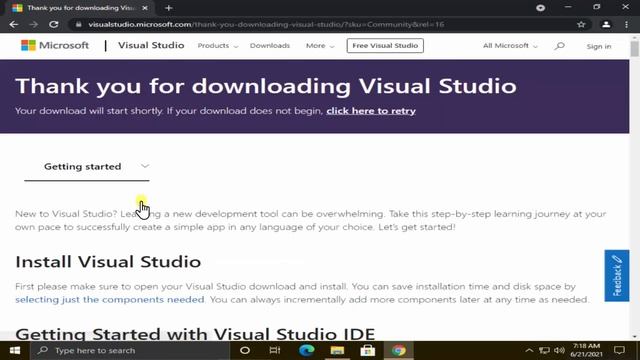
Task: Open the notification center icon
Action: click(619, 351)
